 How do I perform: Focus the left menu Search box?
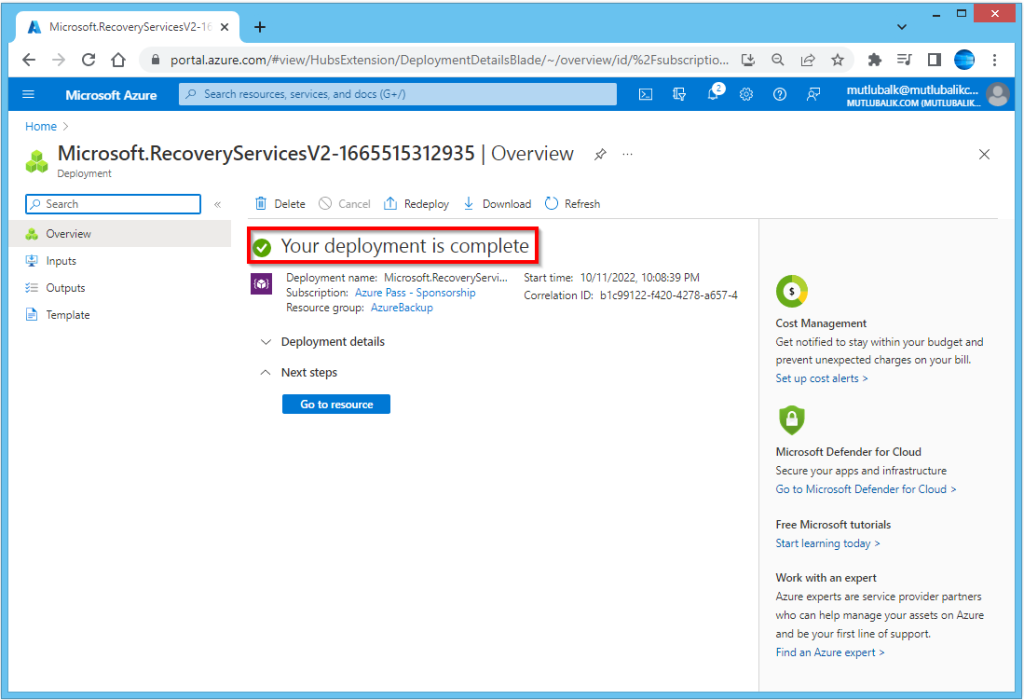coord(113,204)
